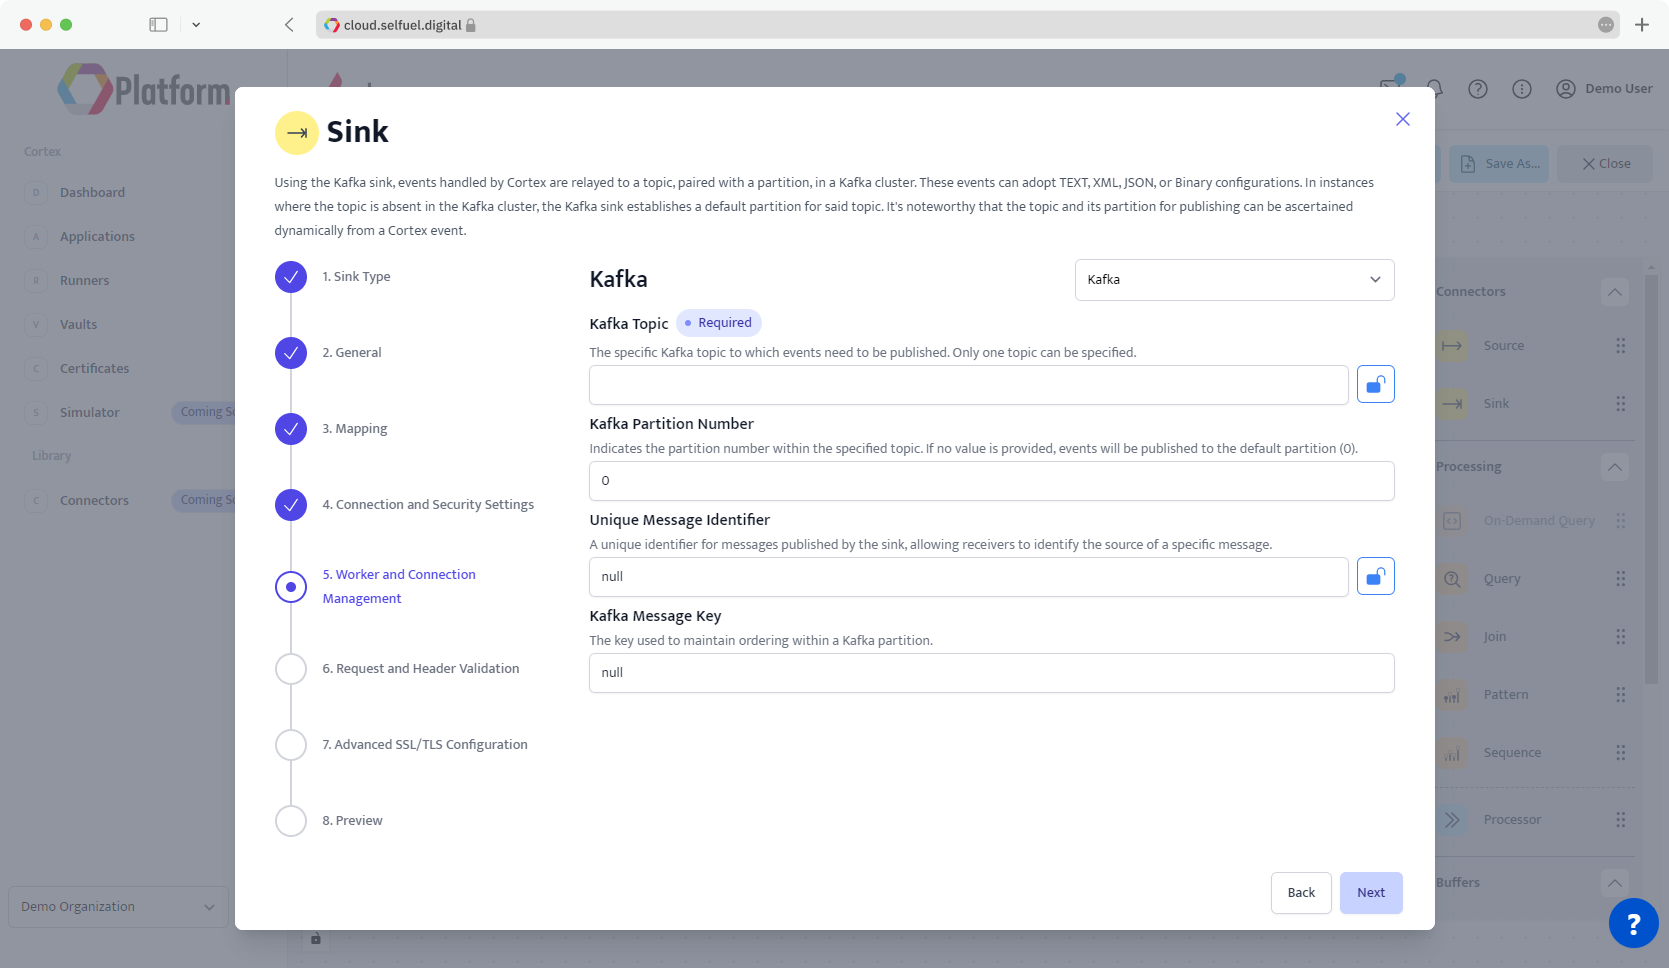Click the yellow Sink arrow icon in header

(x=297, y=133)
